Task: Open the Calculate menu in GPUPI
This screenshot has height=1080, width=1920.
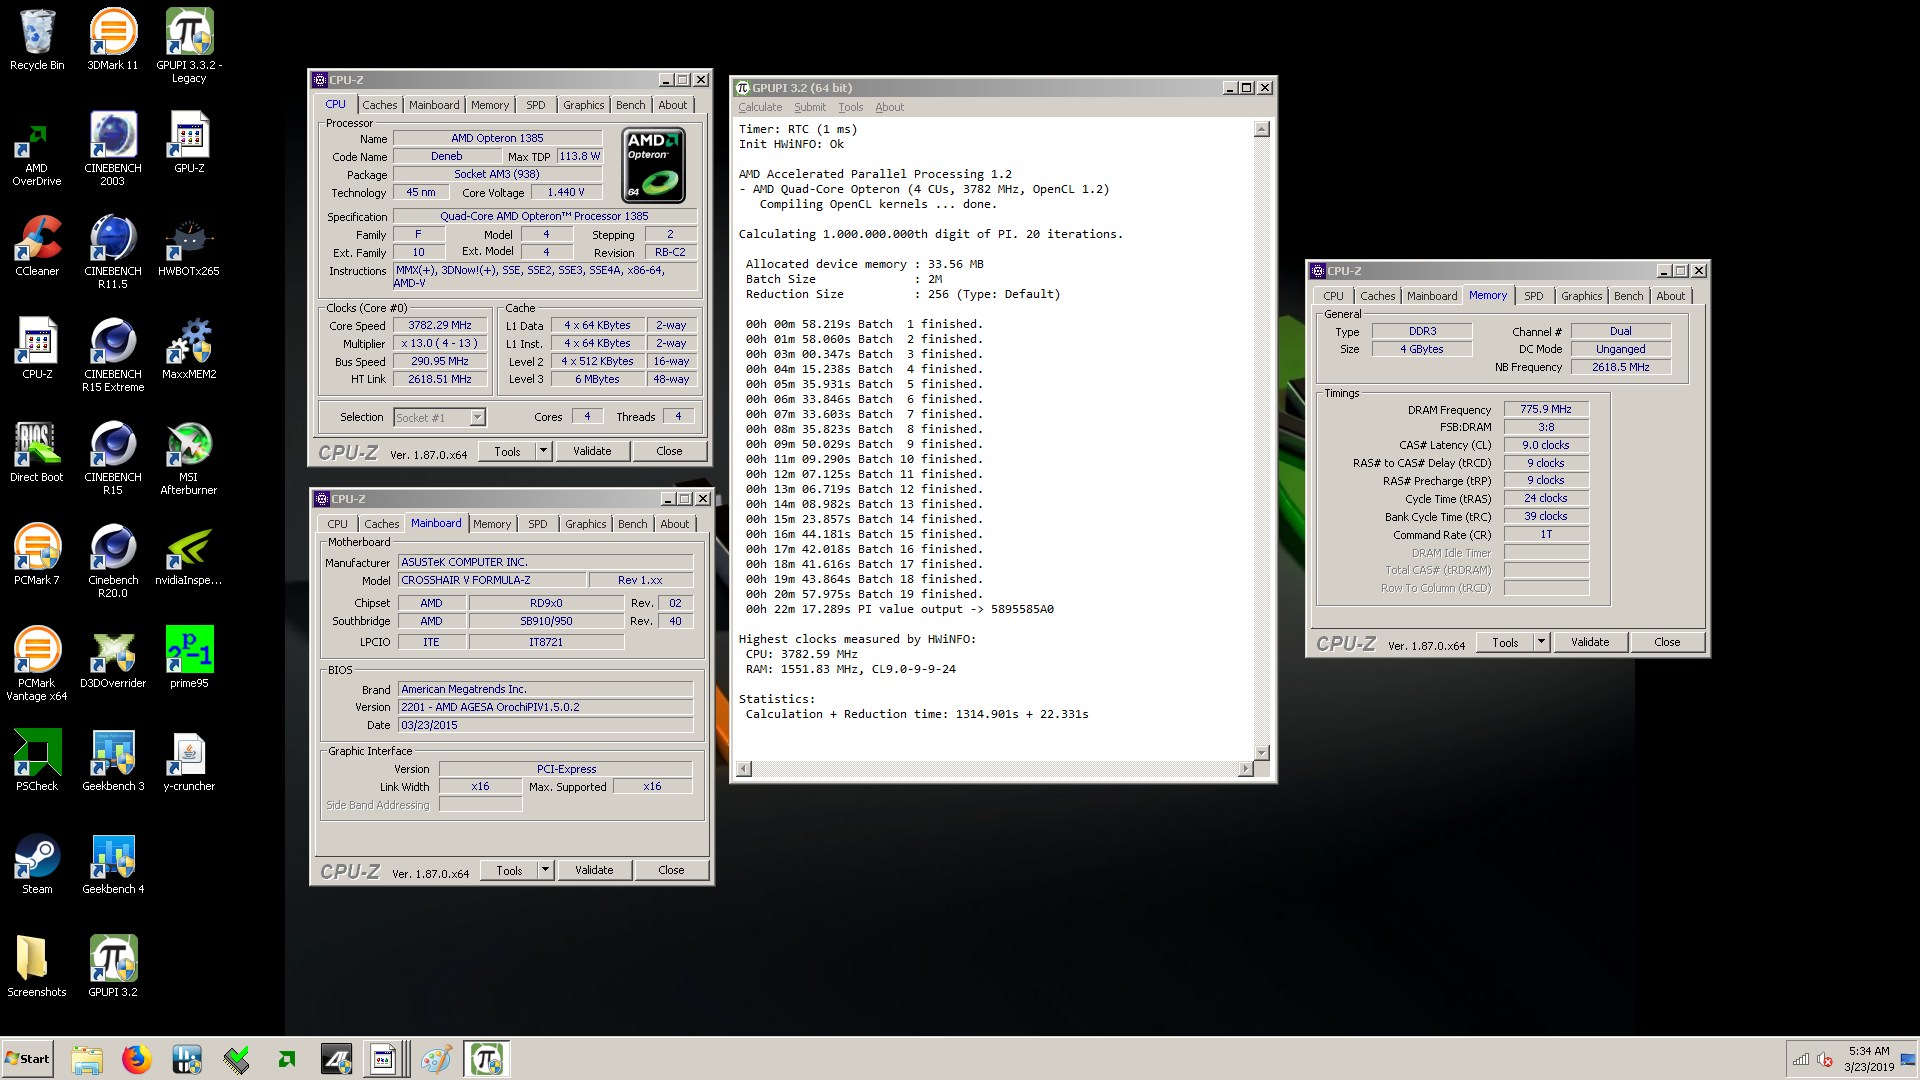Action: coord(760,107)
